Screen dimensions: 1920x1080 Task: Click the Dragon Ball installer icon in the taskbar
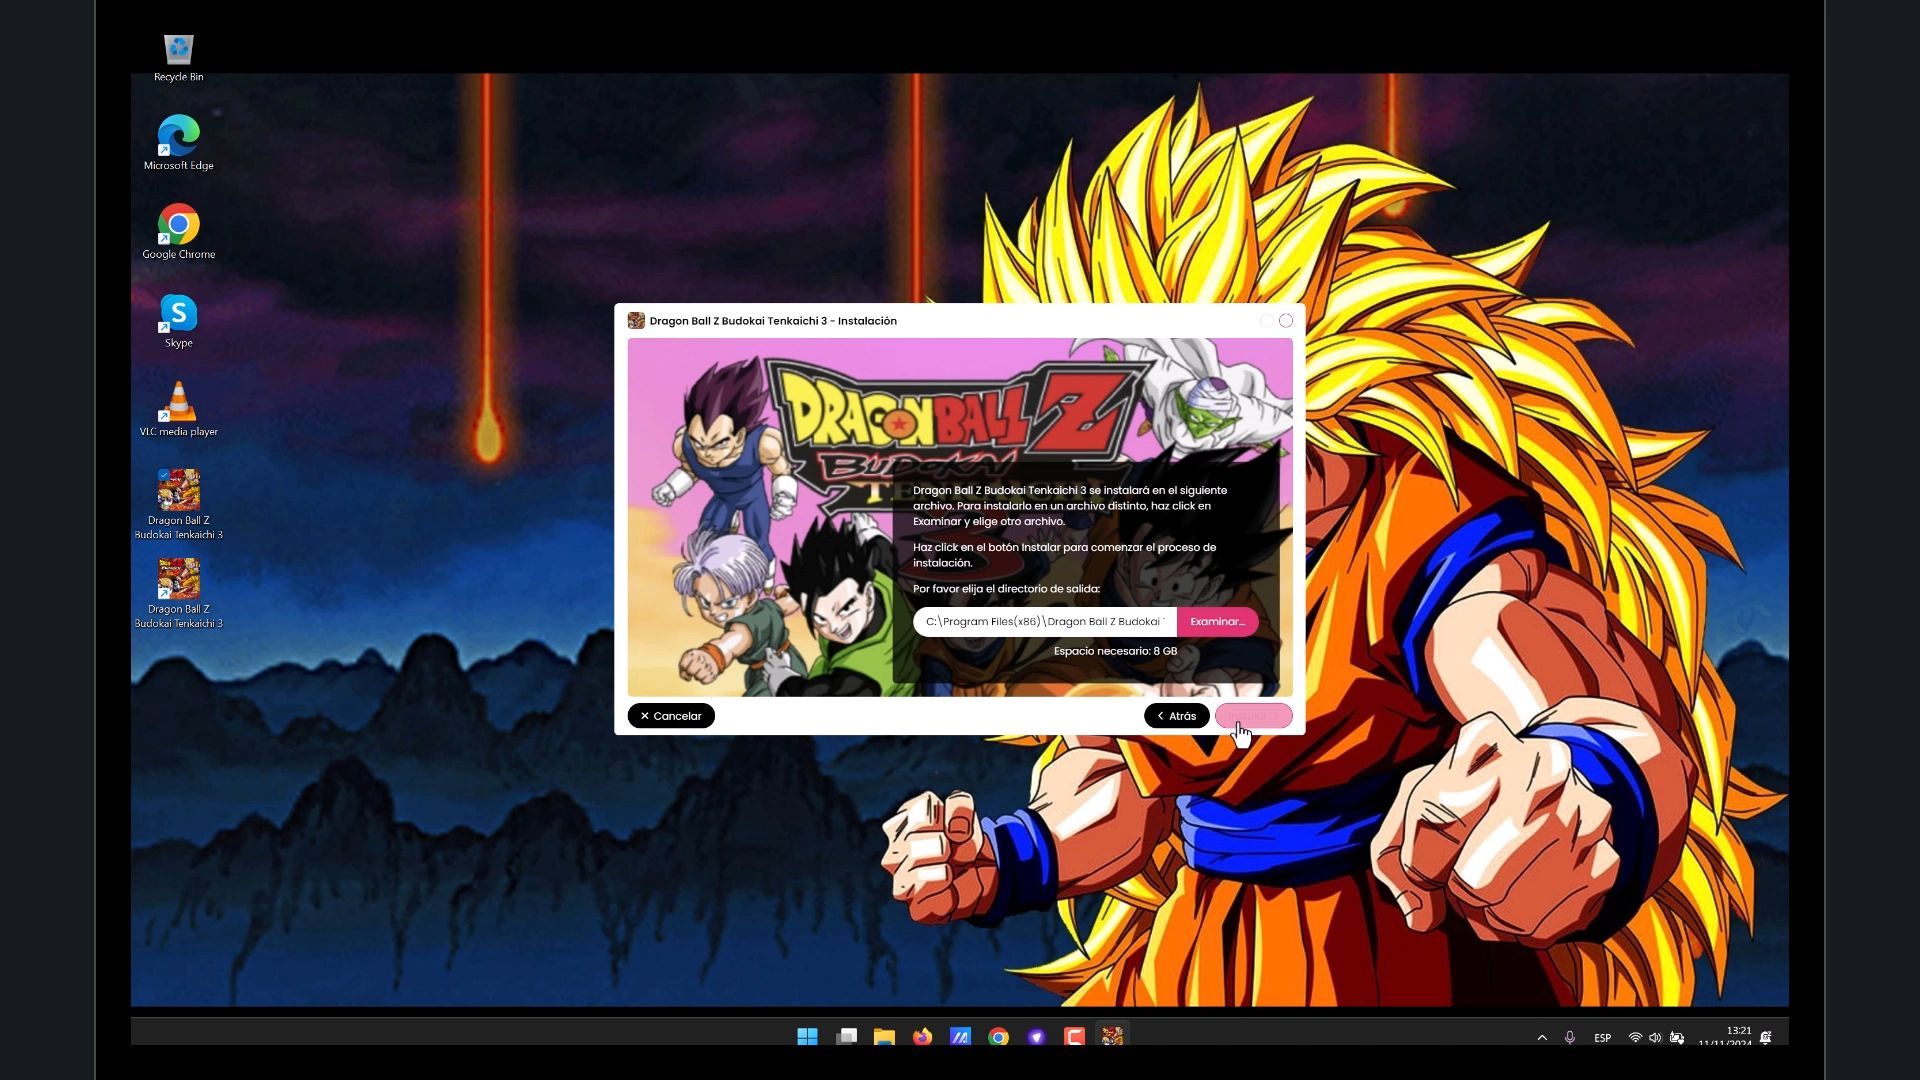click(1112, 1037)
